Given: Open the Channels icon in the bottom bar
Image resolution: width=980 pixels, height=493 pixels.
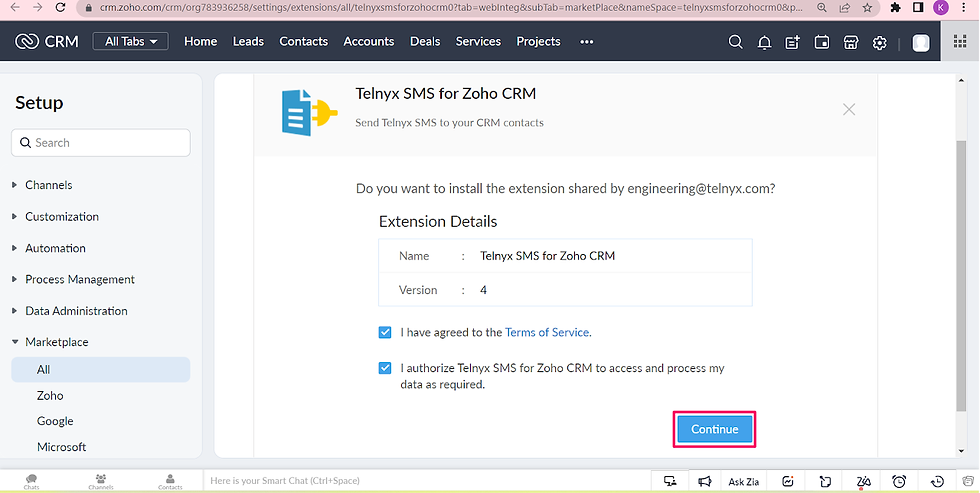Looking at the screenshot, I should click(x=101, y=481).
